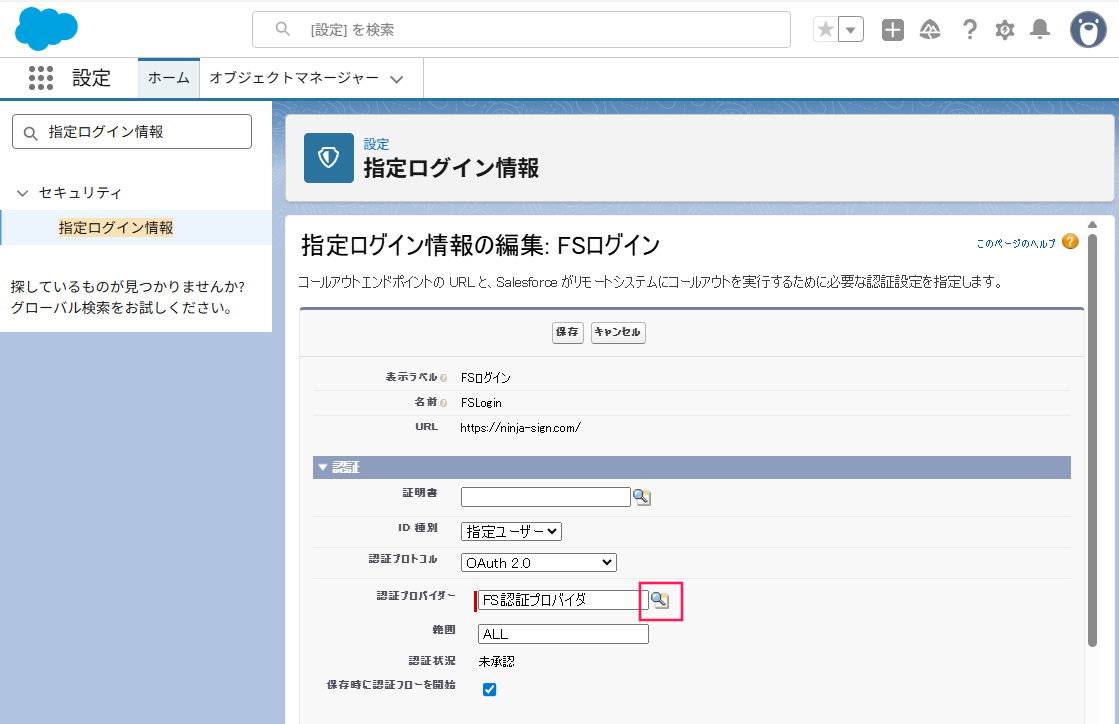Click the quick find box with 指定ログイン情報
Screen dimensions: 1119x724
pos(132,132)
